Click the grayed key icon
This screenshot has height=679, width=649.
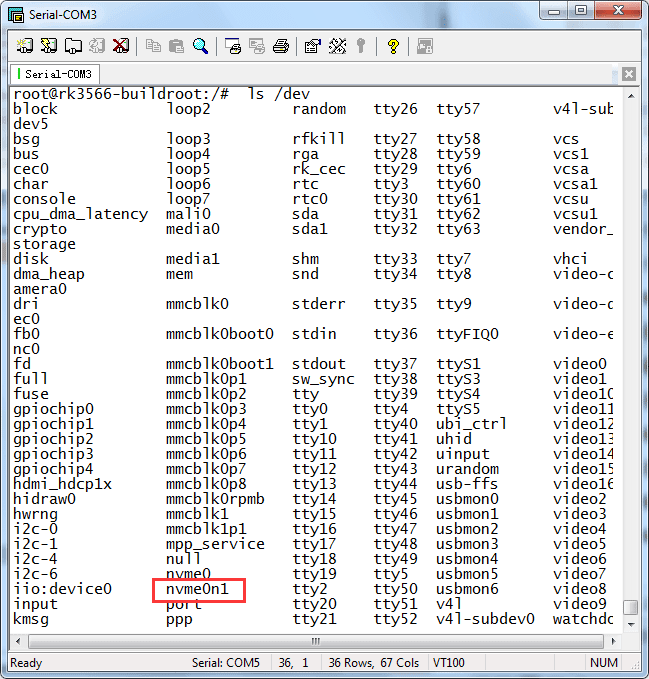pyautogui.click(x=361, y=46)
